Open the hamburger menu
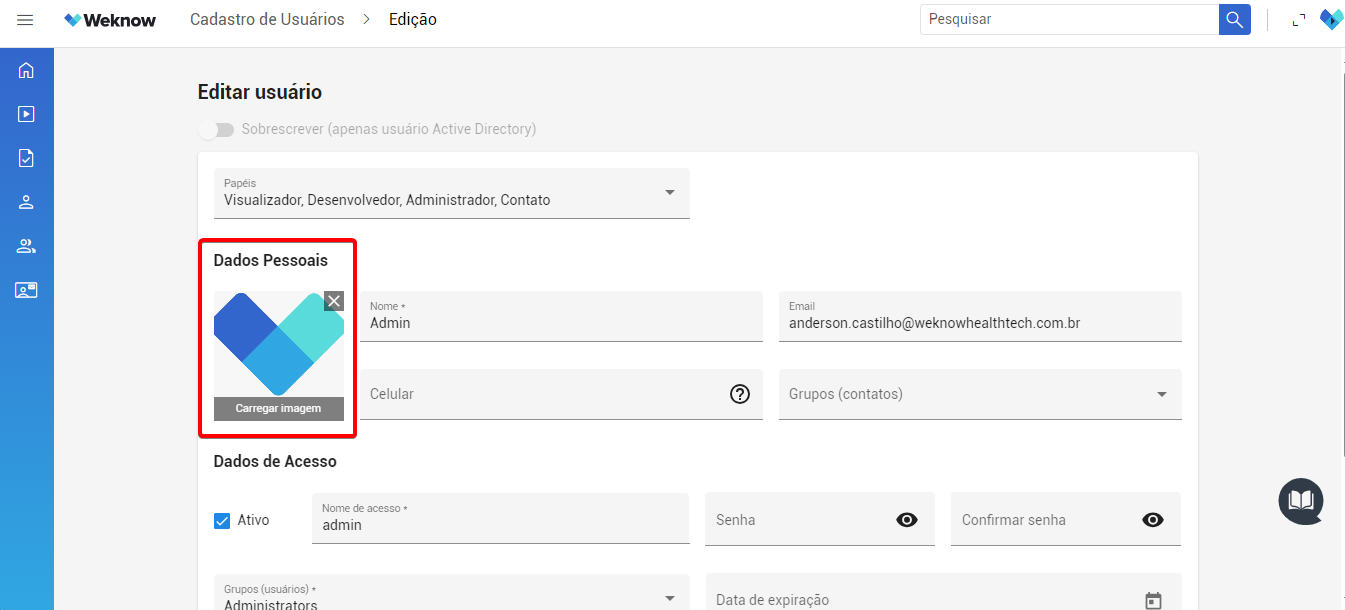The image size is (1345, 610). [x=26, y=20]
